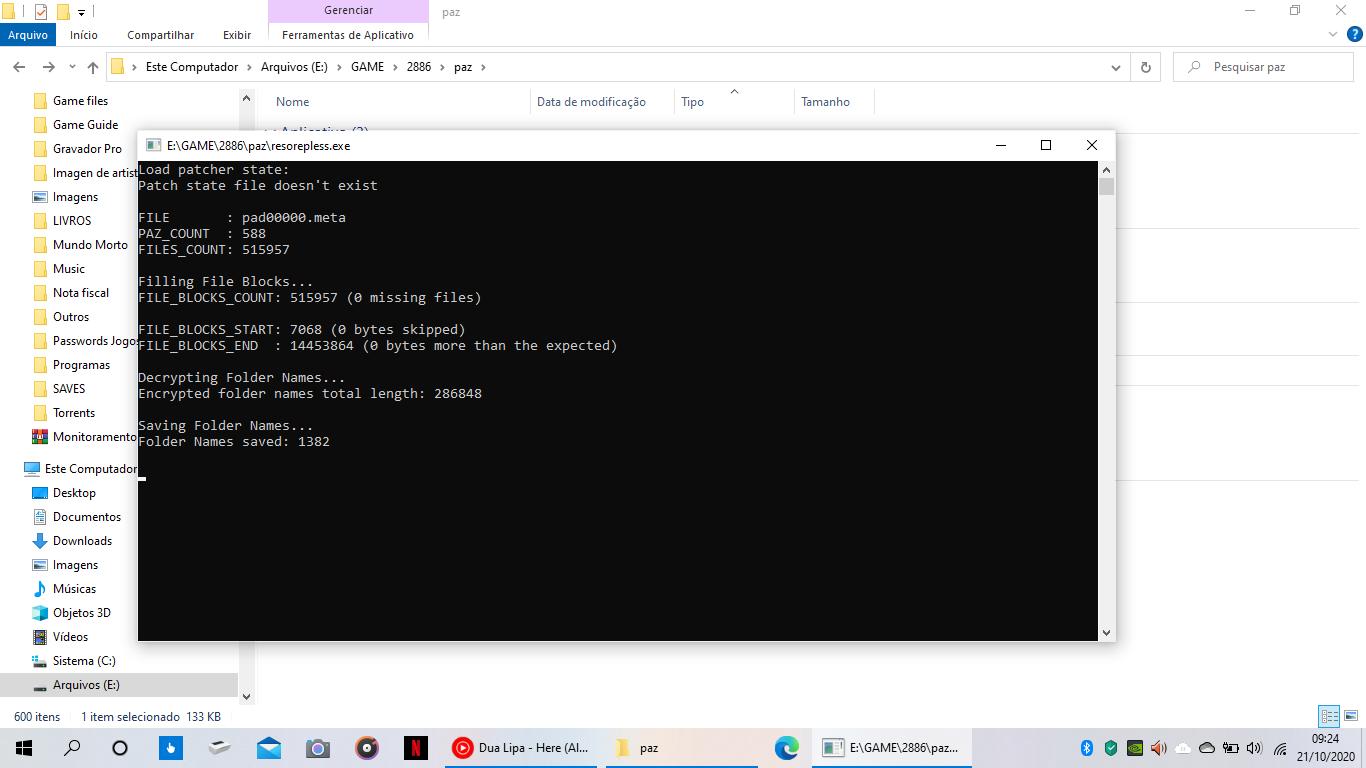The height and width of the screenshot is (768, 1366).
Task: Click GAME in the breadcrumb path
Action: pyautogui.click(x=367, y=67)
